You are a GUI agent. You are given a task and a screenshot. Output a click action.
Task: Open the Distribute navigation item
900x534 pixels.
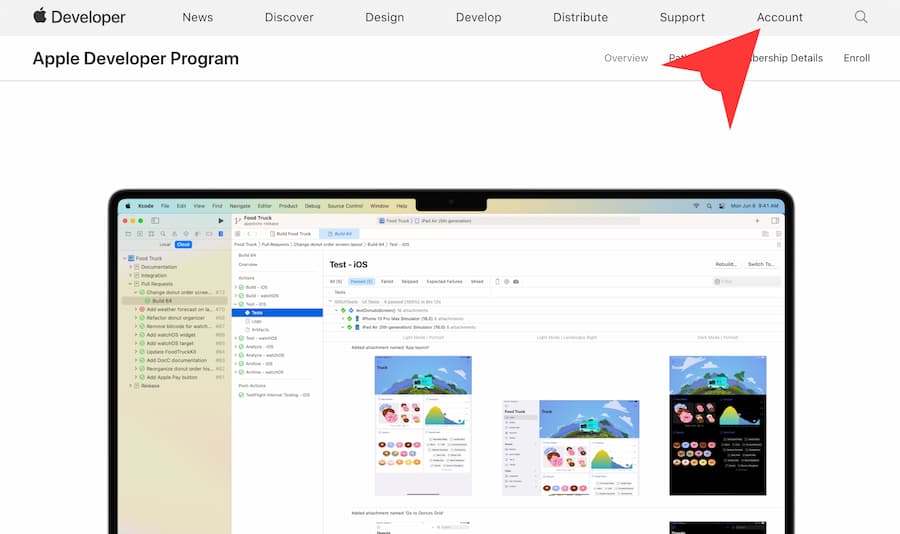[x=580, y=17]
